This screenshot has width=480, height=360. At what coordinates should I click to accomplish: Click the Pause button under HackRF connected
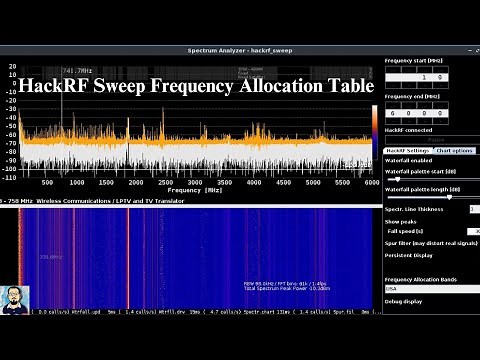[x=433, y=140]
